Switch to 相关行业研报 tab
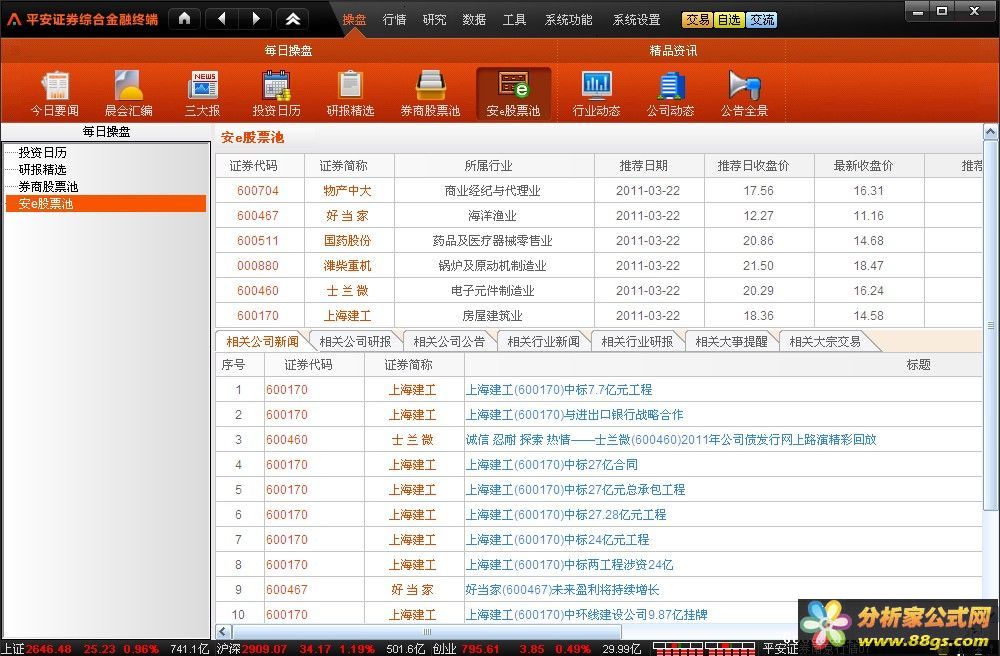Viewport: 1000px width, 656px height. pos(637,342)
